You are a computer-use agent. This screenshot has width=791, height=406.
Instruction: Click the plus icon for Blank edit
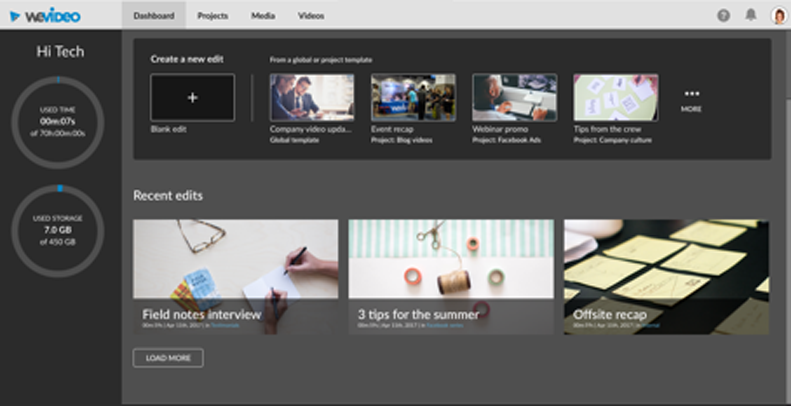pos(193,98)
